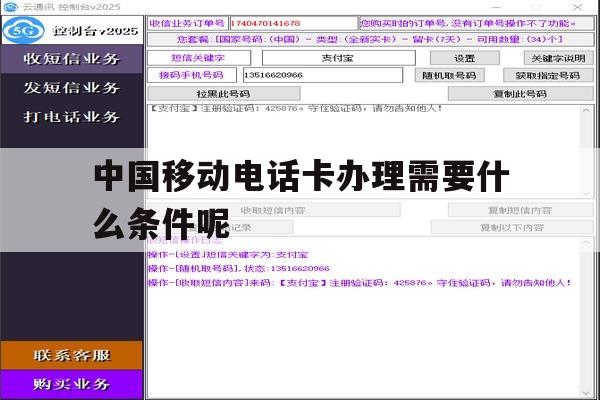Click the 5G cloud logo icon
Image resolution: width=600 pixels, height=400 pixels.
point(24,30)
